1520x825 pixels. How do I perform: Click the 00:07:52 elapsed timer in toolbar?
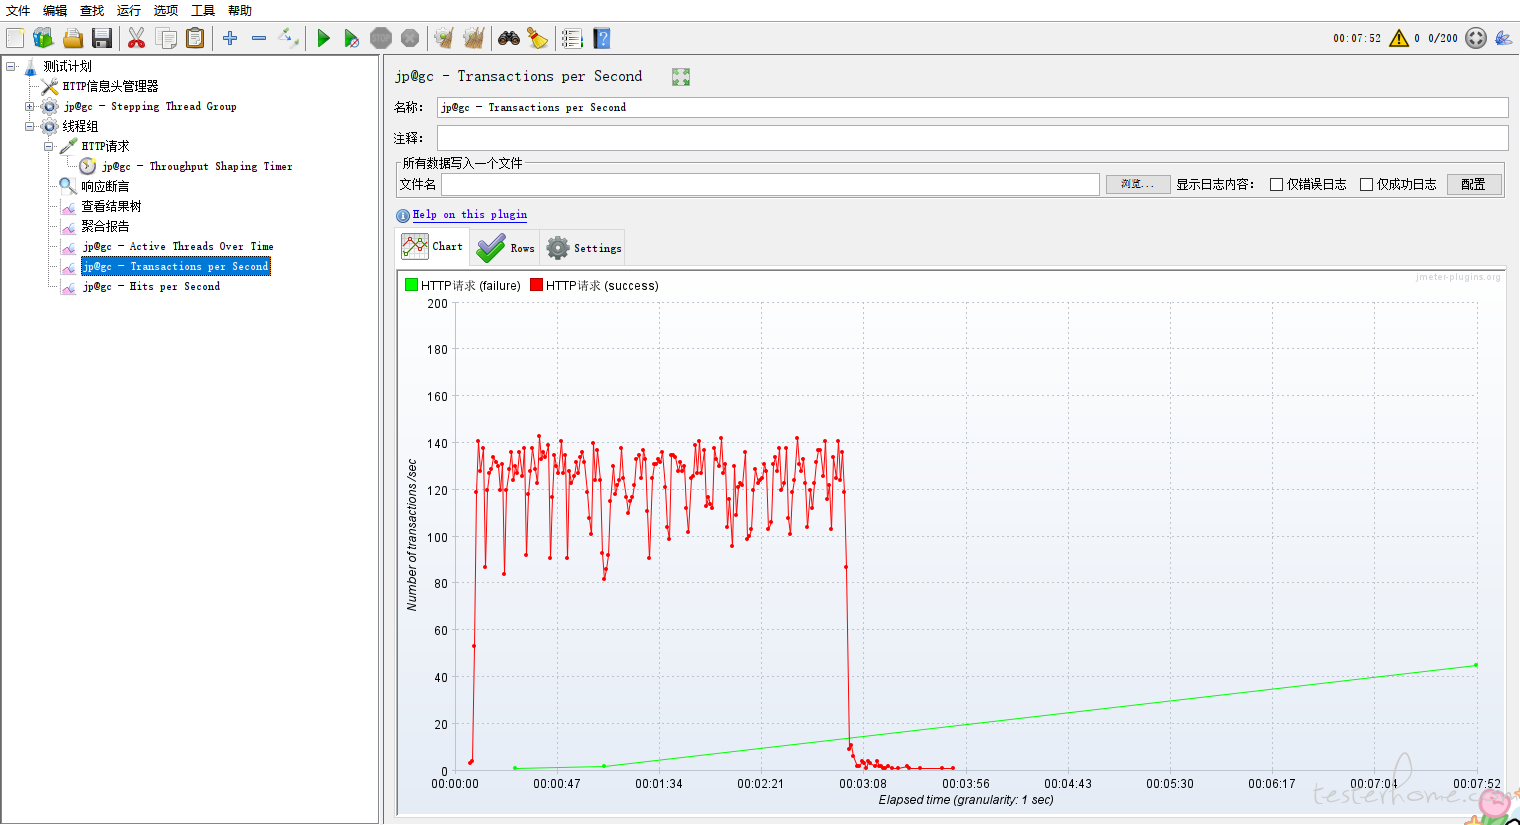pos(1356,38)
